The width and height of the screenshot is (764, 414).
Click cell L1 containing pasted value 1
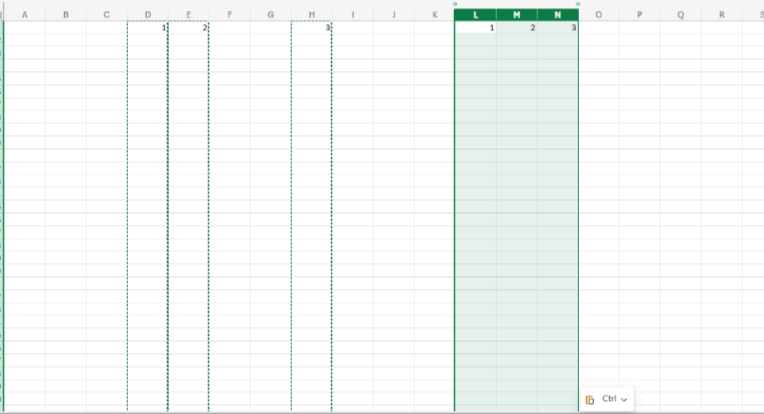[x=476, y=27]
